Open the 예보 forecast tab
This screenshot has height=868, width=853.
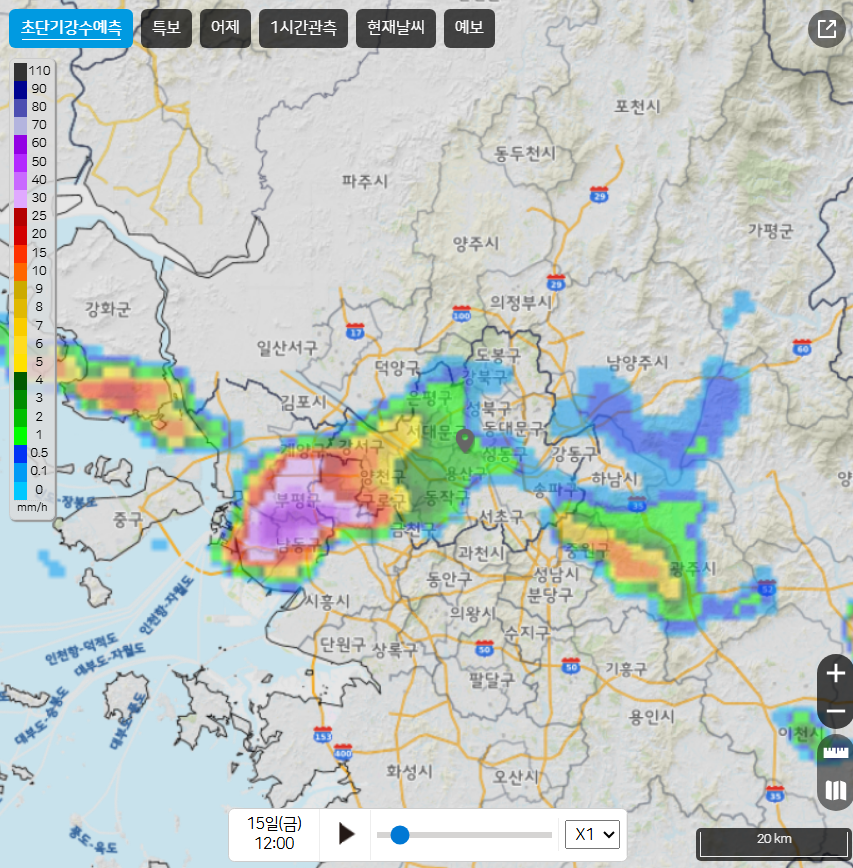[x=469, y=28]
